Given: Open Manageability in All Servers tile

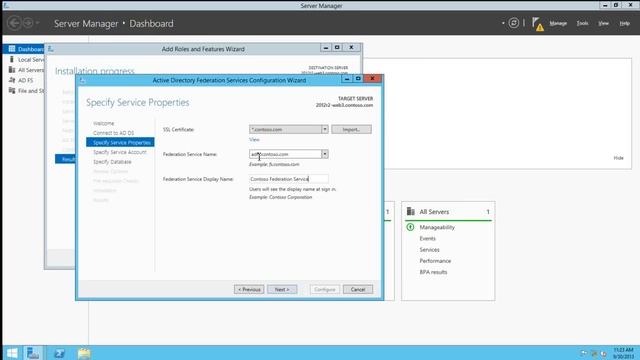Looking at the screenshot, I should tap(437, 227).
